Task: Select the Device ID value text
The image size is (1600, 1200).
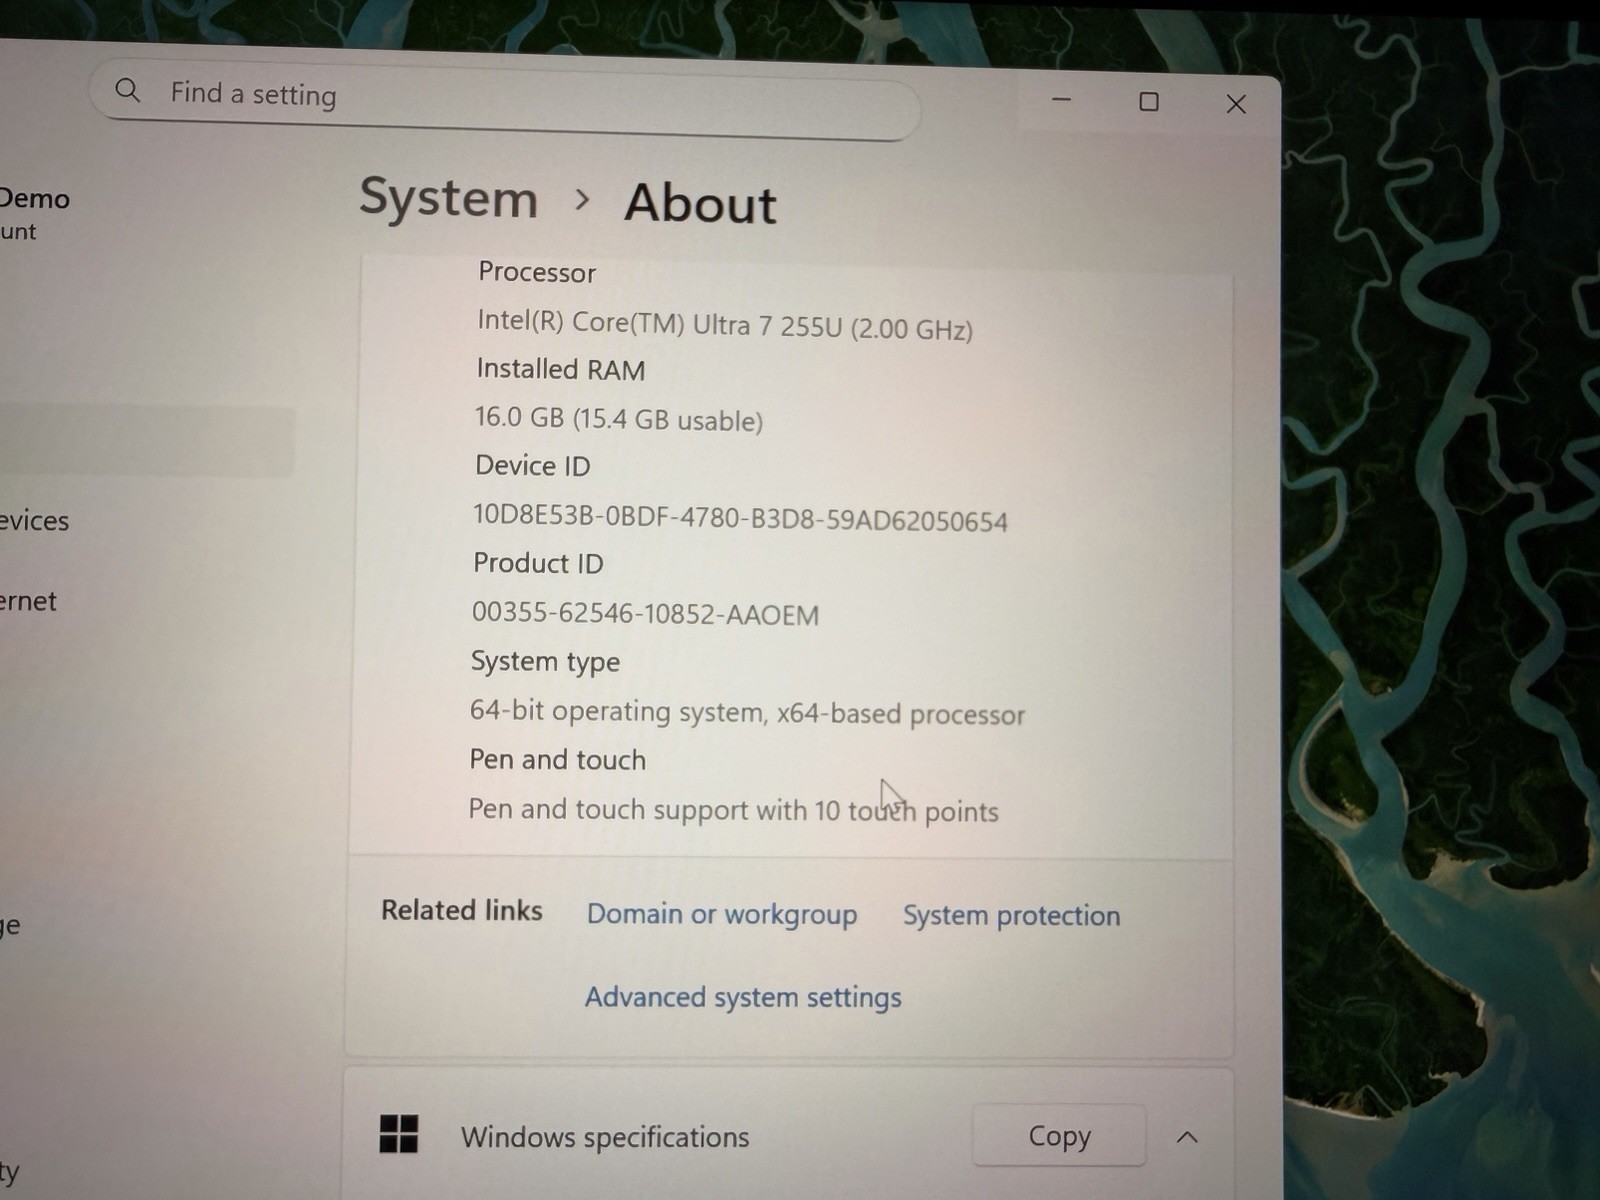Action: [x=740, y=517]
